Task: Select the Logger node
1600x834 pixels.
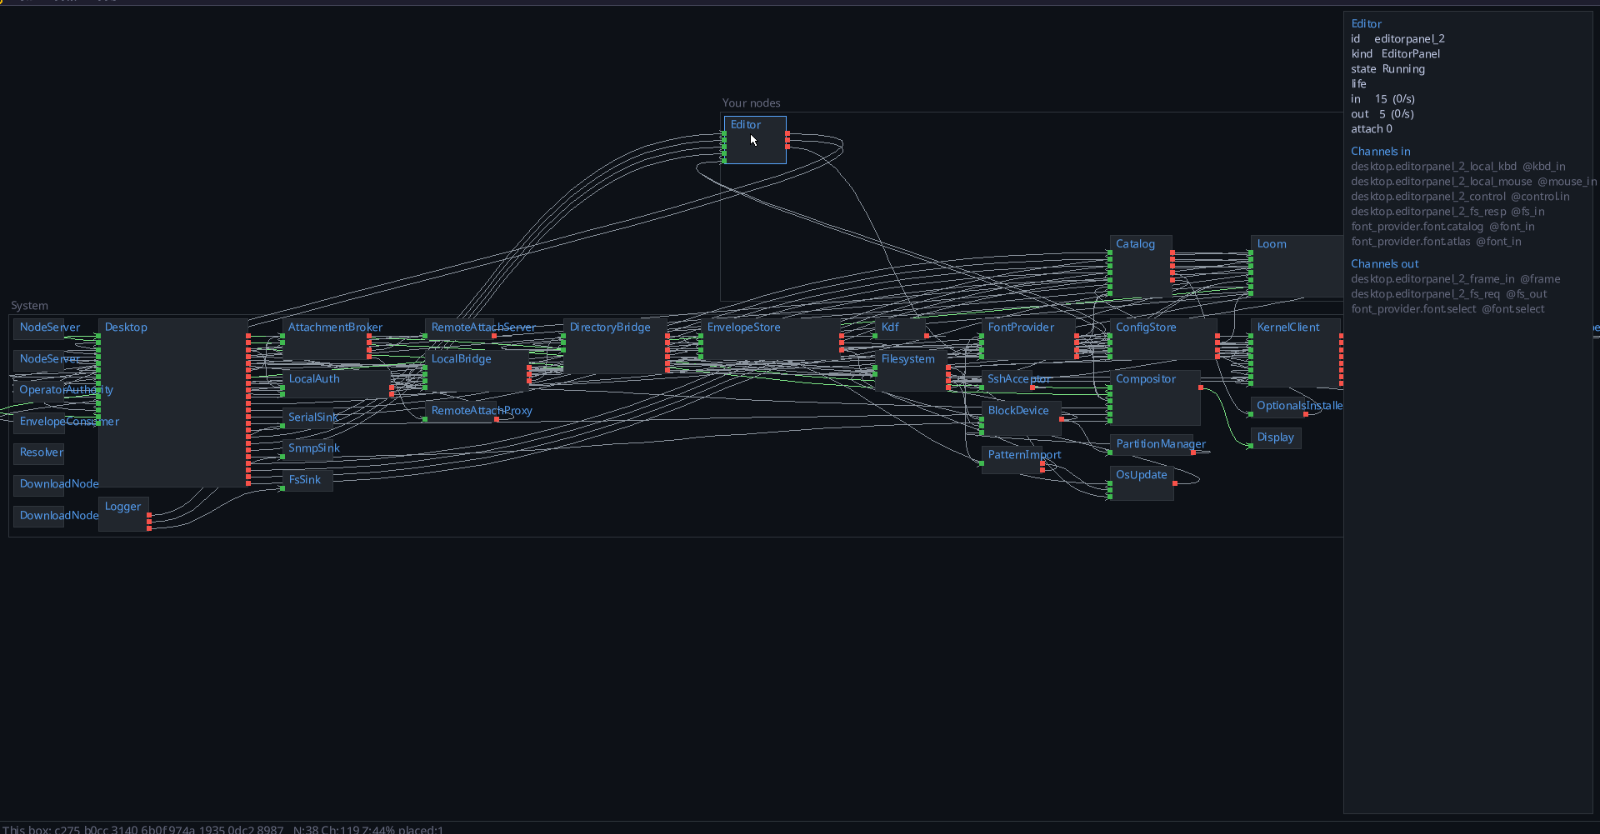Action: (124, 514)
